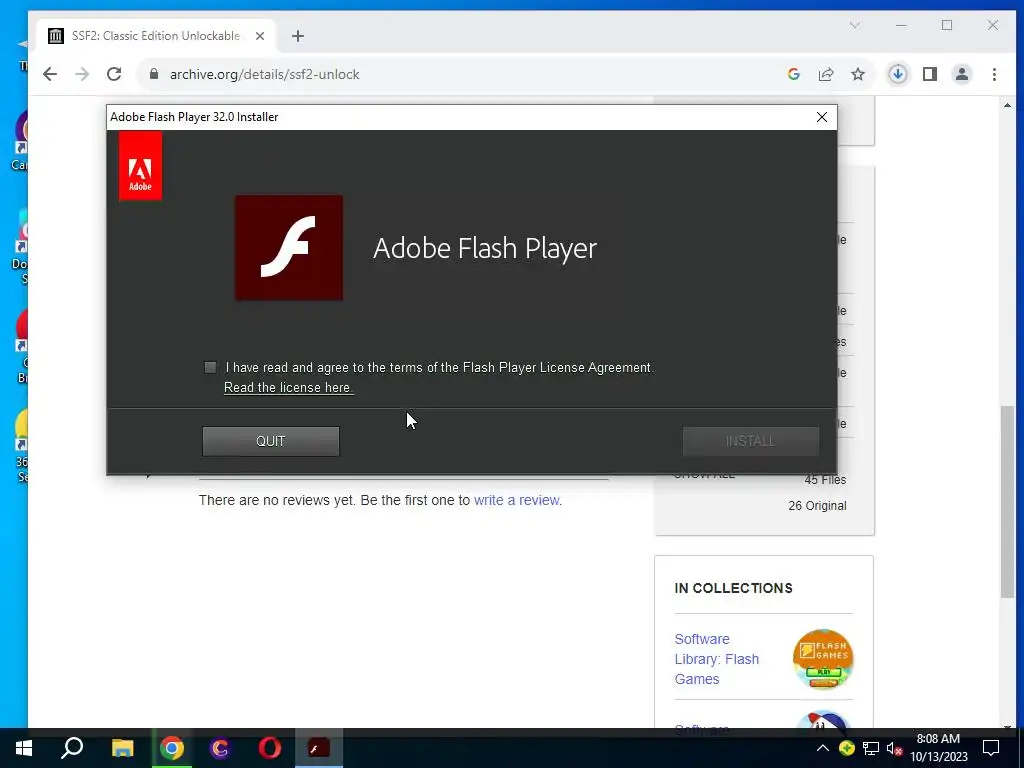Click the green tray icon

click(x=847, y=748)
